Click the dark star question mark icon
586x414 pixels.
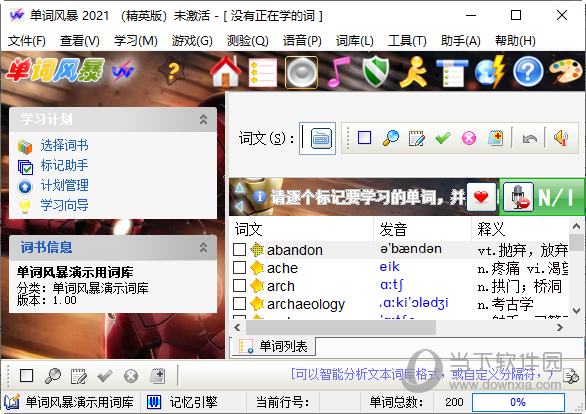tap(172, 71)
